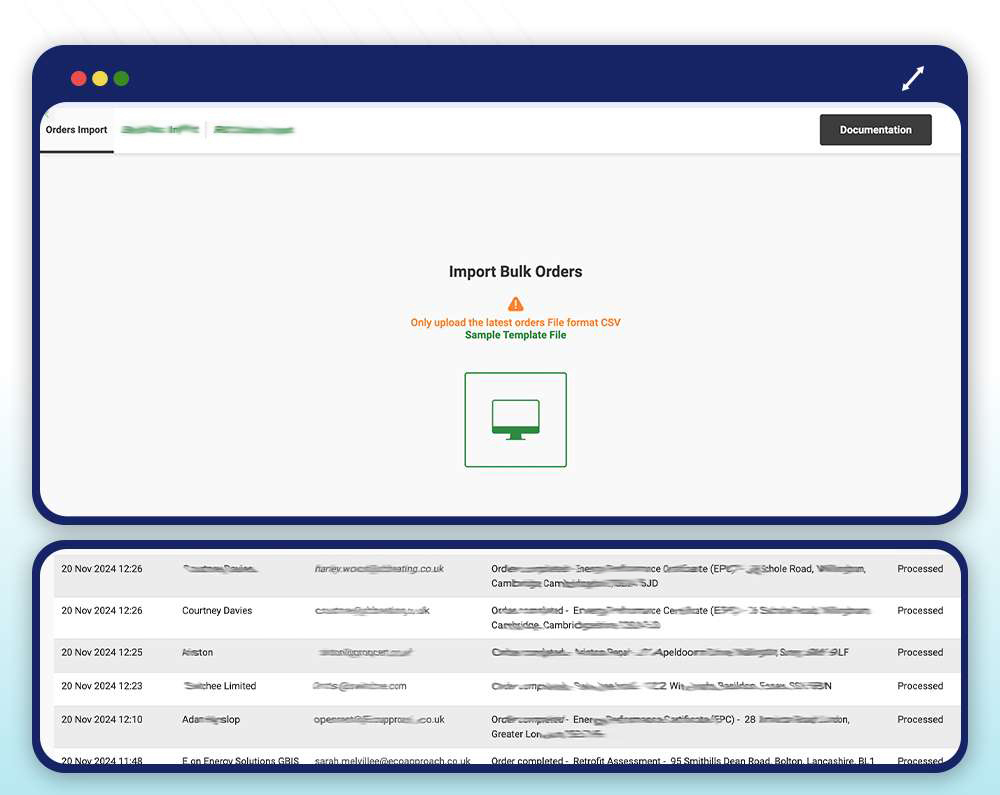Click the date 20 Nov 2024 12:25
The height and width of the screenshot is (795, 1000).
coord(102,652)
